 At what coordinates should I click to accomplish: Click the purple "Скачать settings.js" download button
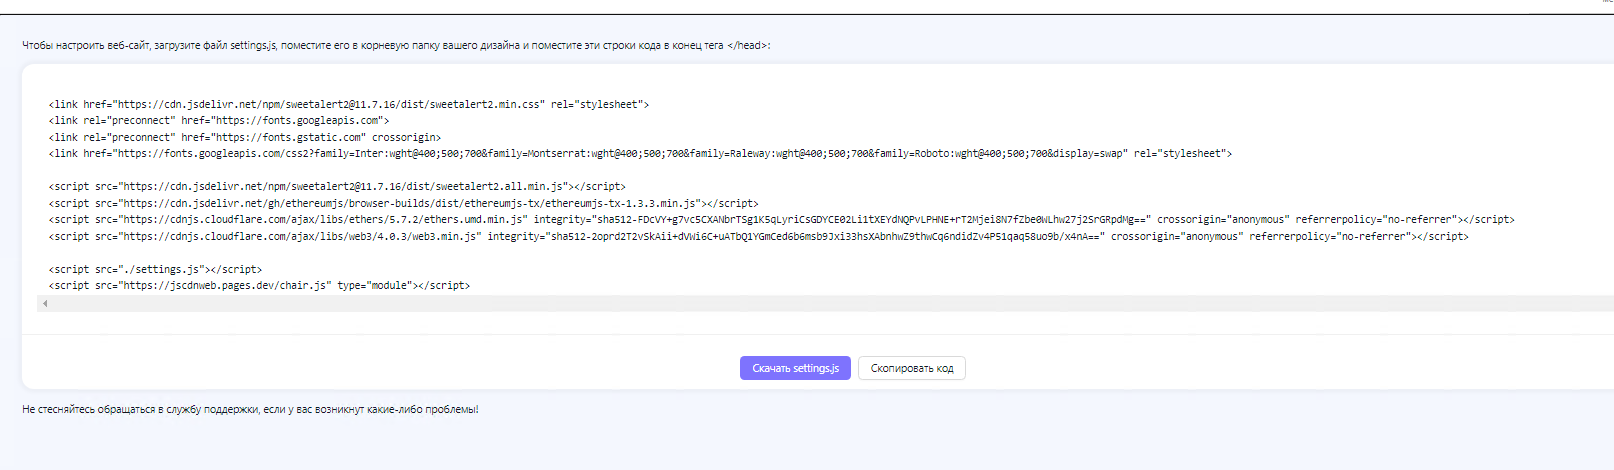(795, 368)
